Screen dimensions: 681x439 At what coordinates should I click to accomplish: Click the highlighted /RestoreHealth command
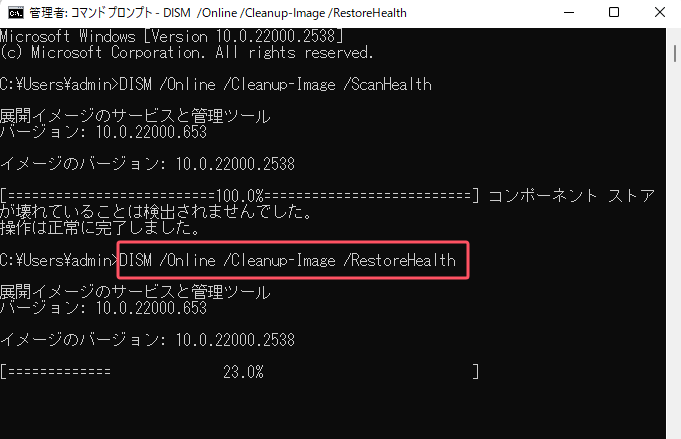288,260
